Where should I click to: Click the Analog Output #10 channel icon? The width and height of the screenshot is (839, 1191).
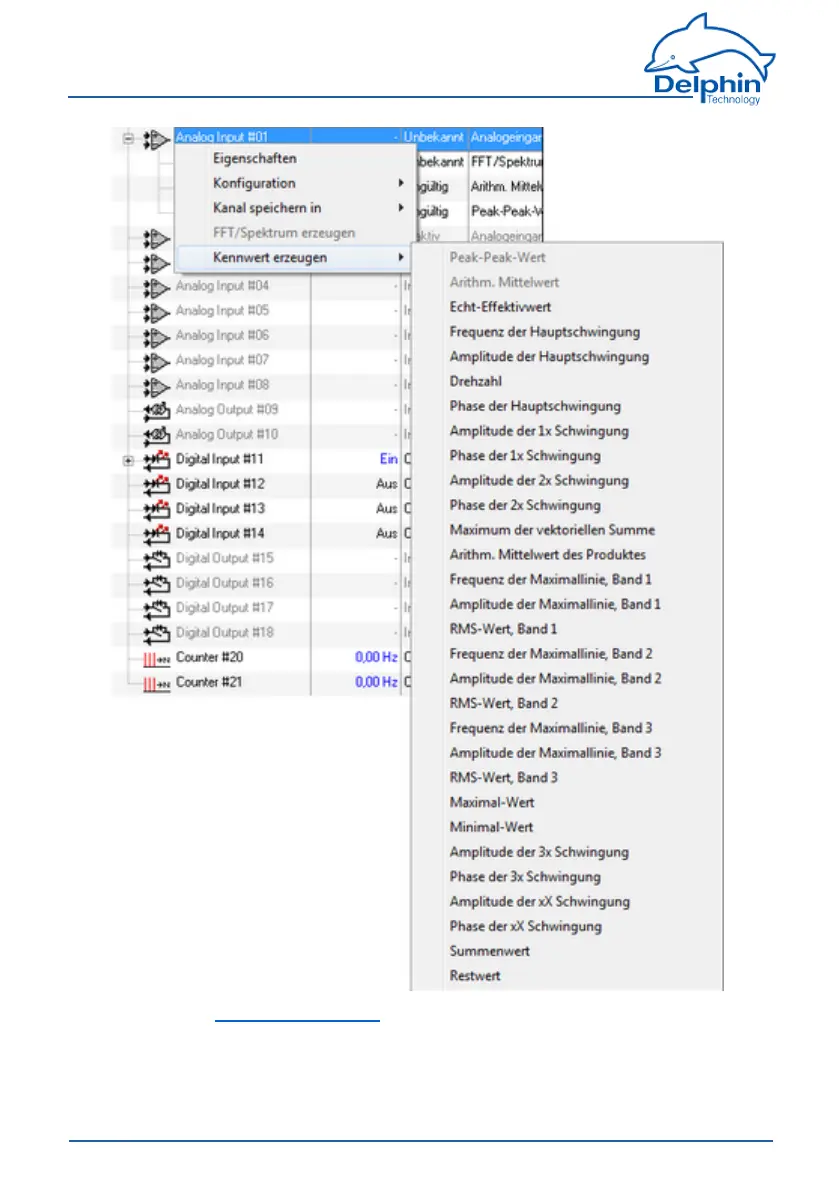[x=156, y=436]
